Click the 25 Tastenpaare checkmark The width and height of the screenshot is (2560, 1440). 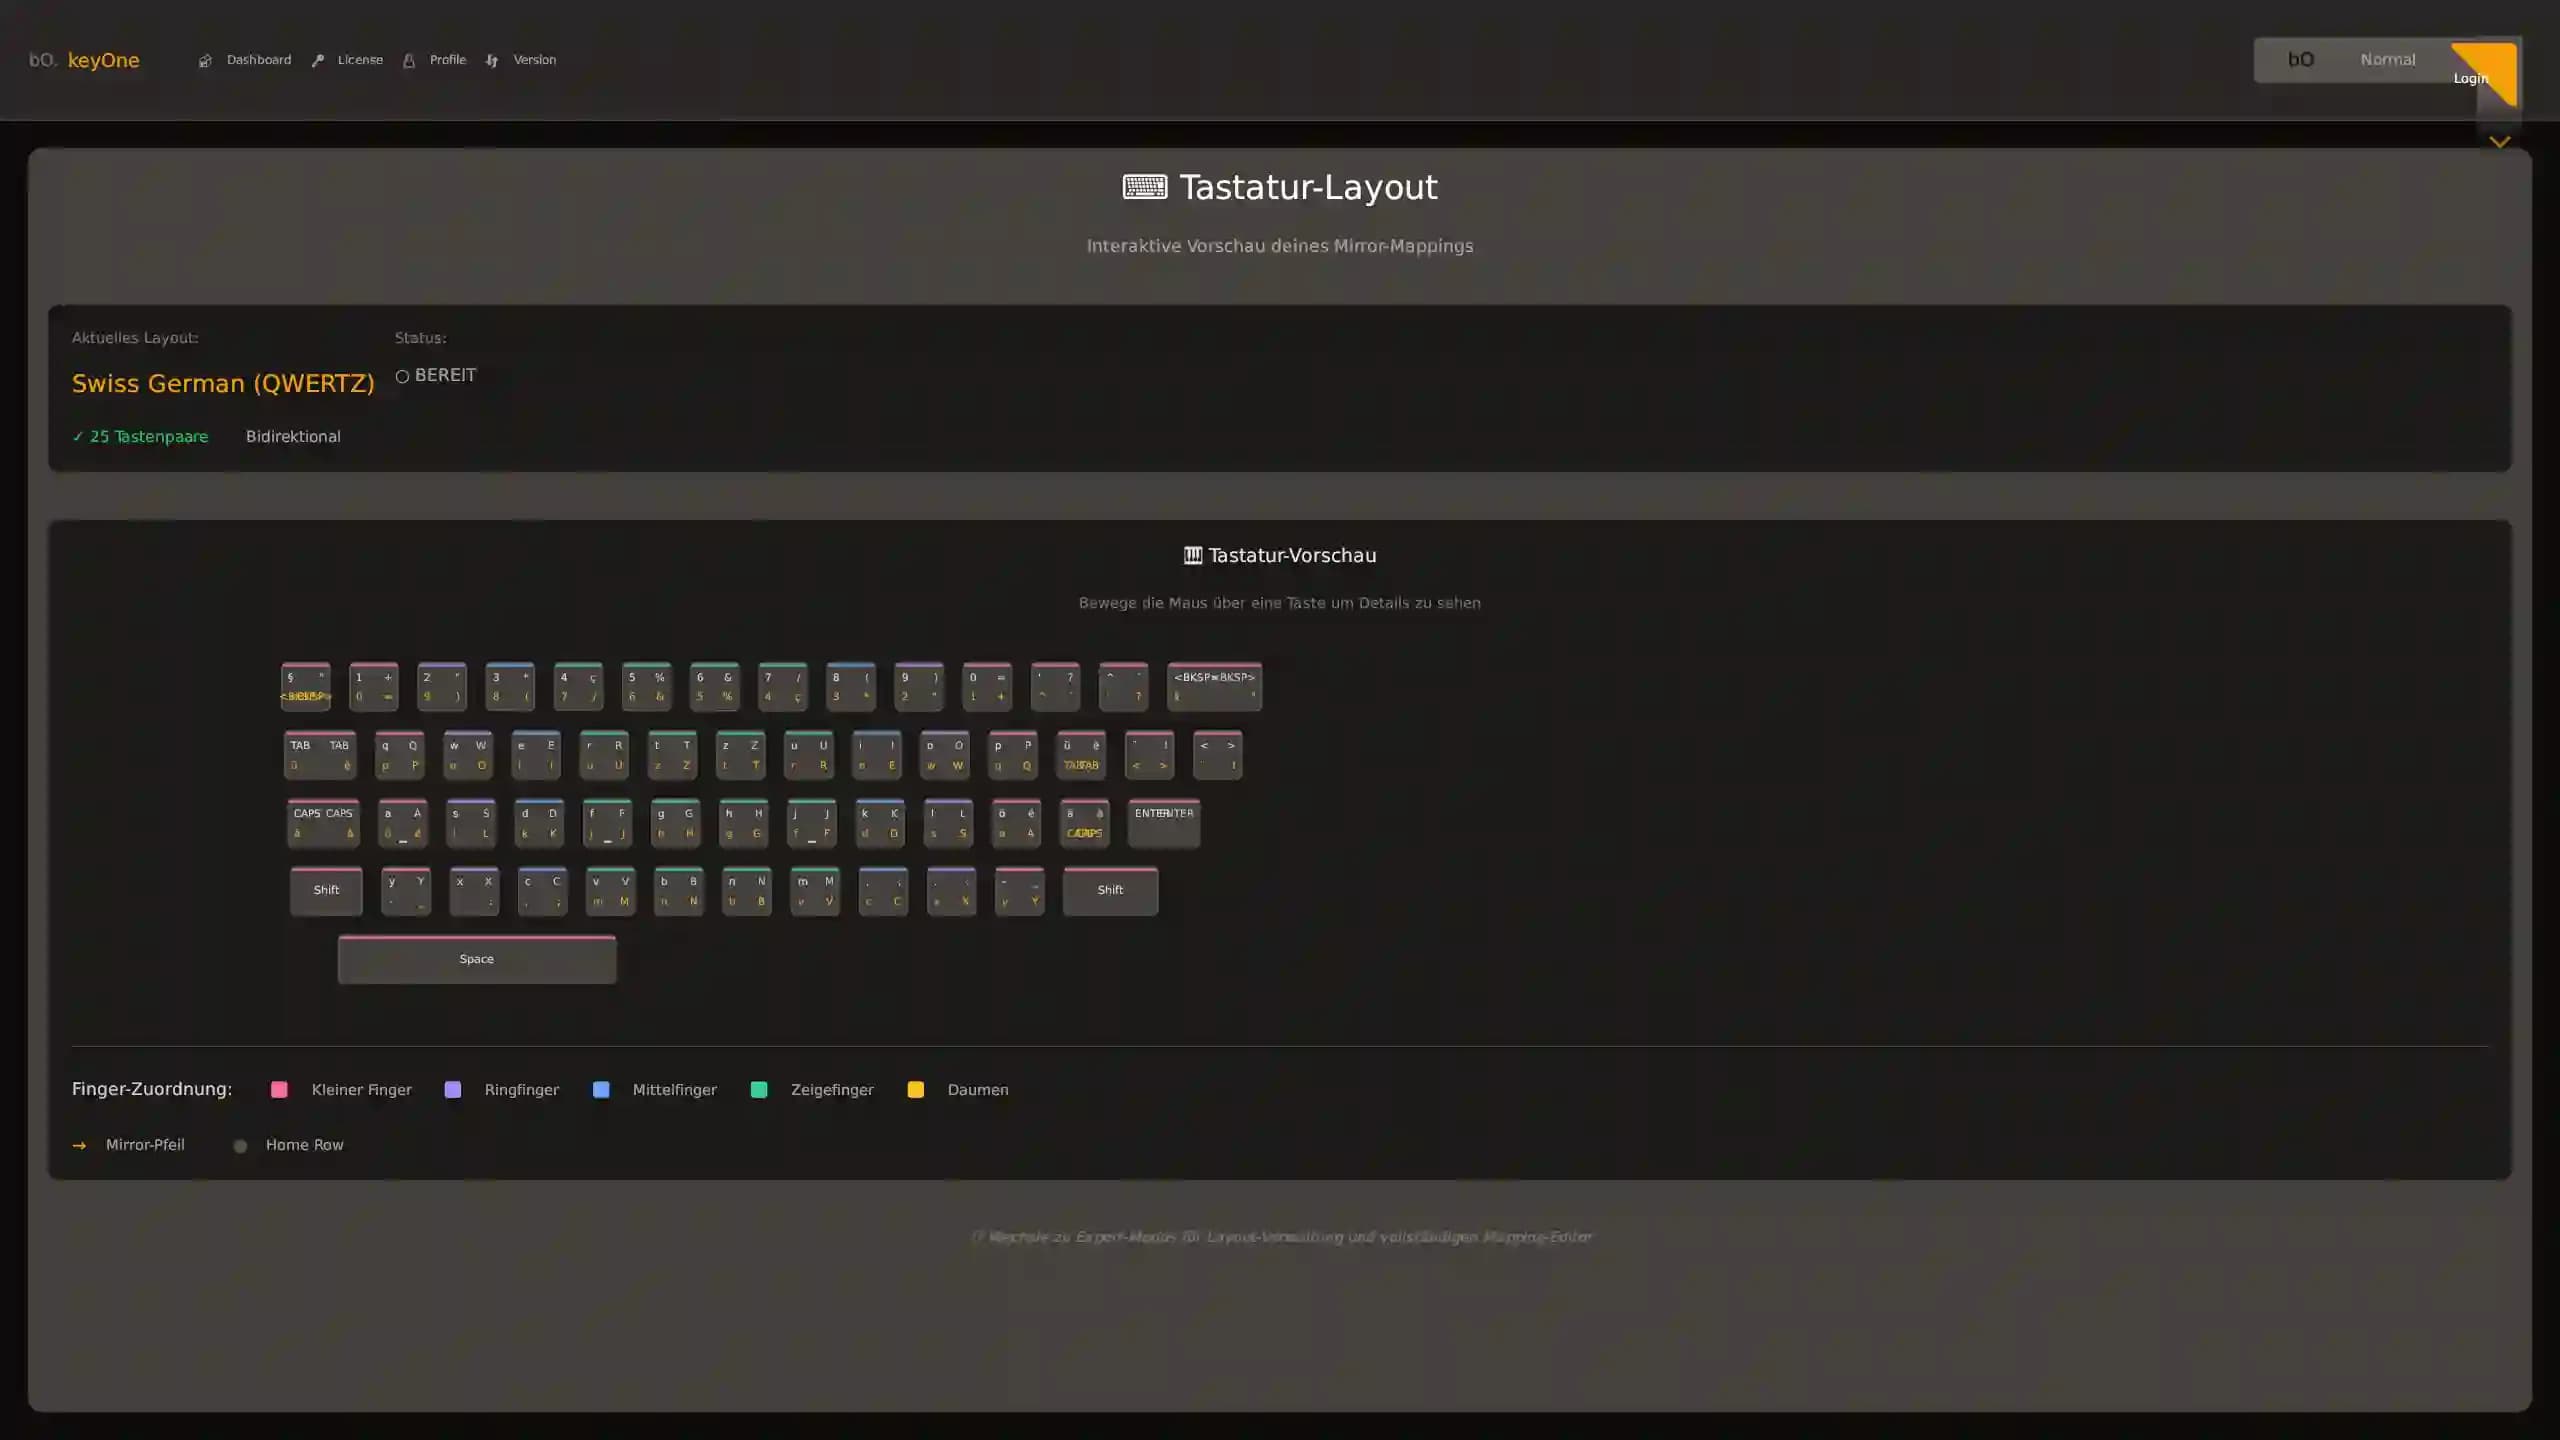pyautogui.click(x=78, y=436)
